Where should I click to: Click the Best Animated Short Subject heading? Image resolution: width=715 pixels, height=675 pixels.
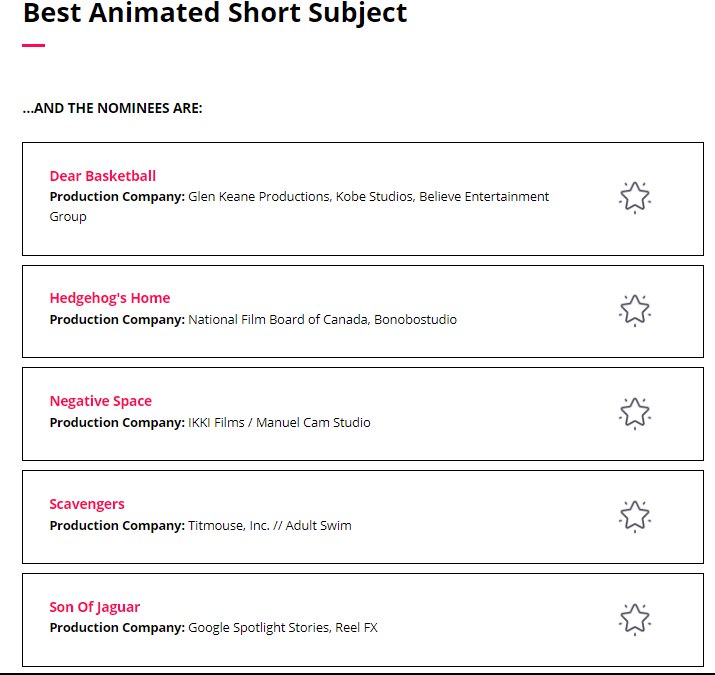tap(215, 14)
